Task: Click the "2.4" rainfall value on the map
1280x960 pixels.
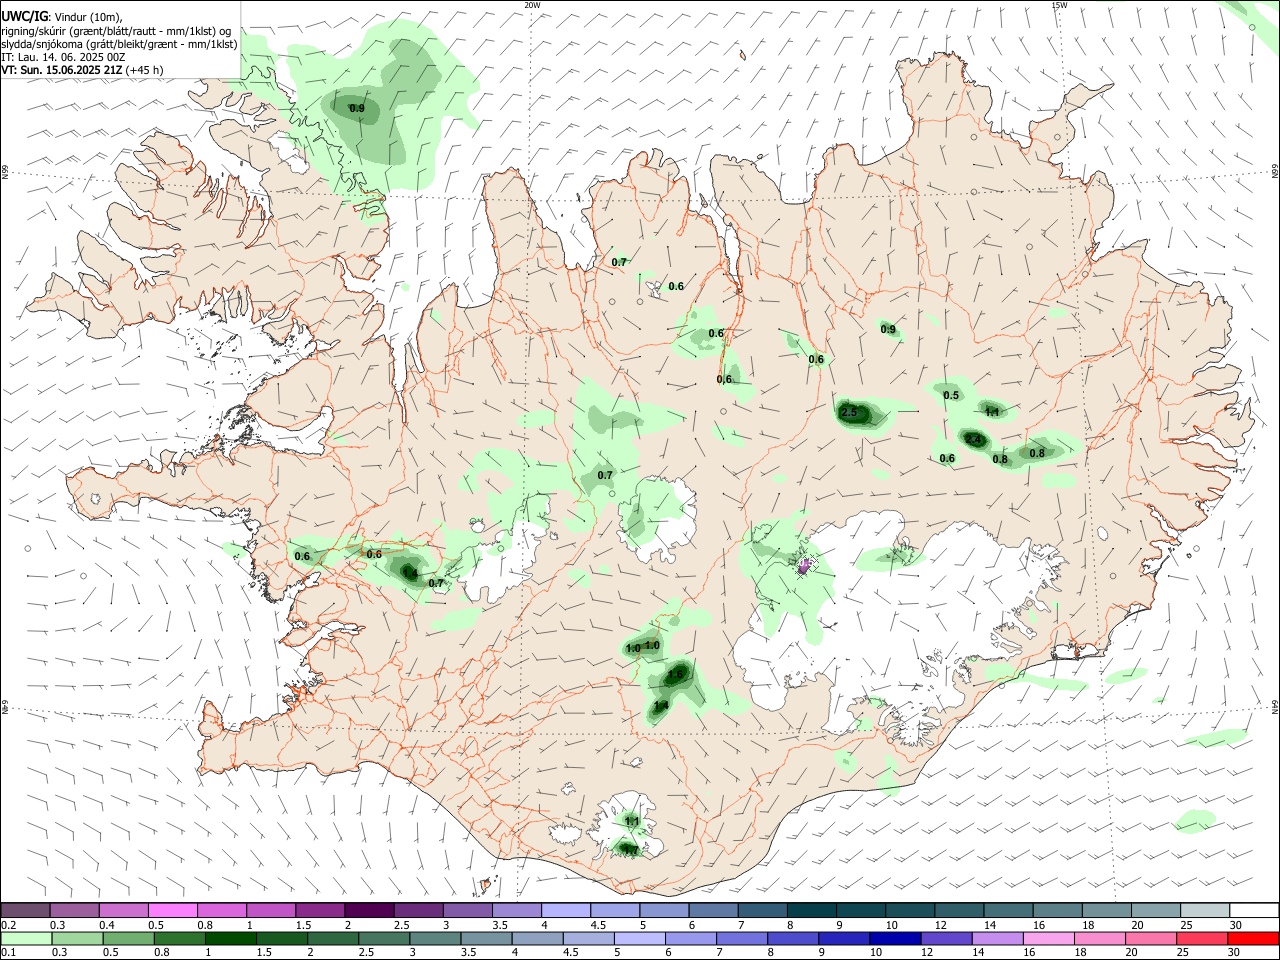Action: pos(973,439)
